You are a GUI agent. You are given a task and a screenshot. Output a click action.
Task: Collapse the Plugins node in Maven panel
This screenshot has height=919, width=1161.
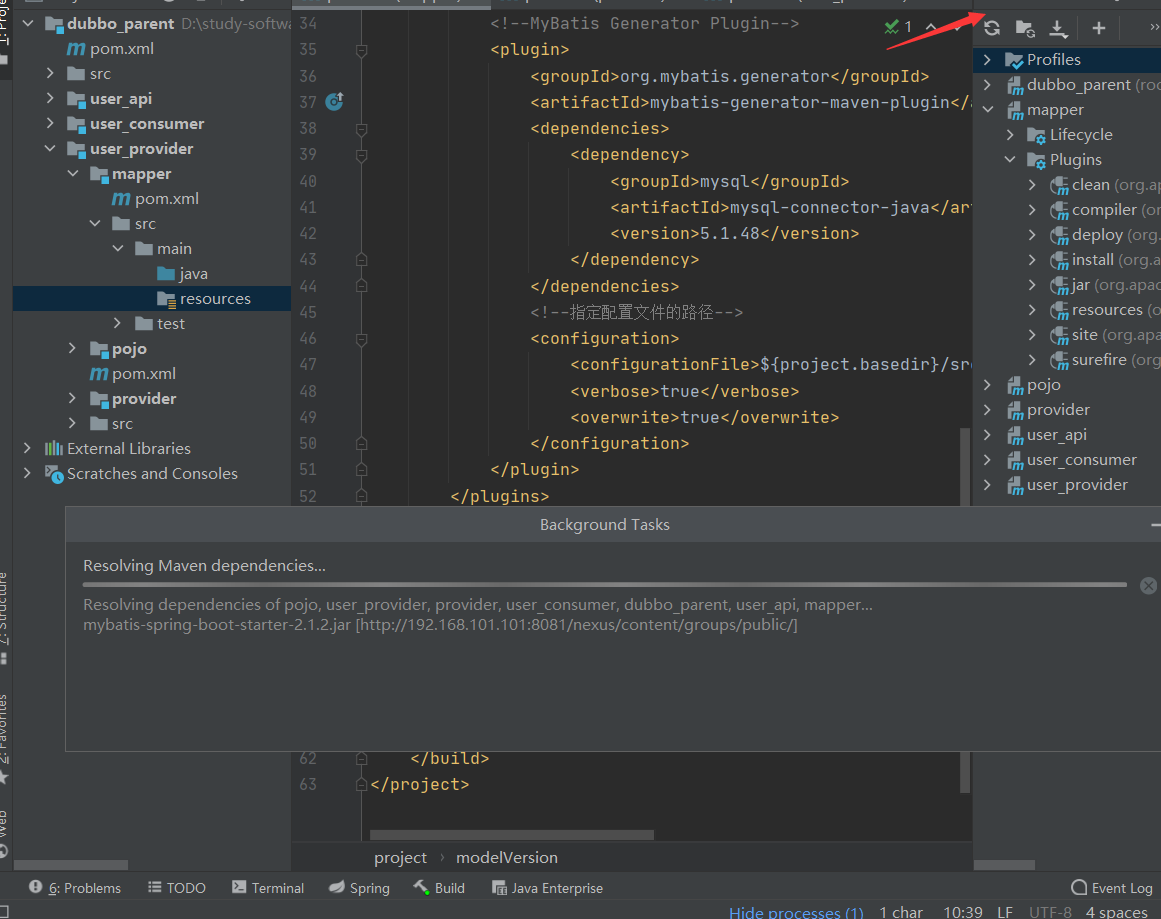(x=1011, y=160)
